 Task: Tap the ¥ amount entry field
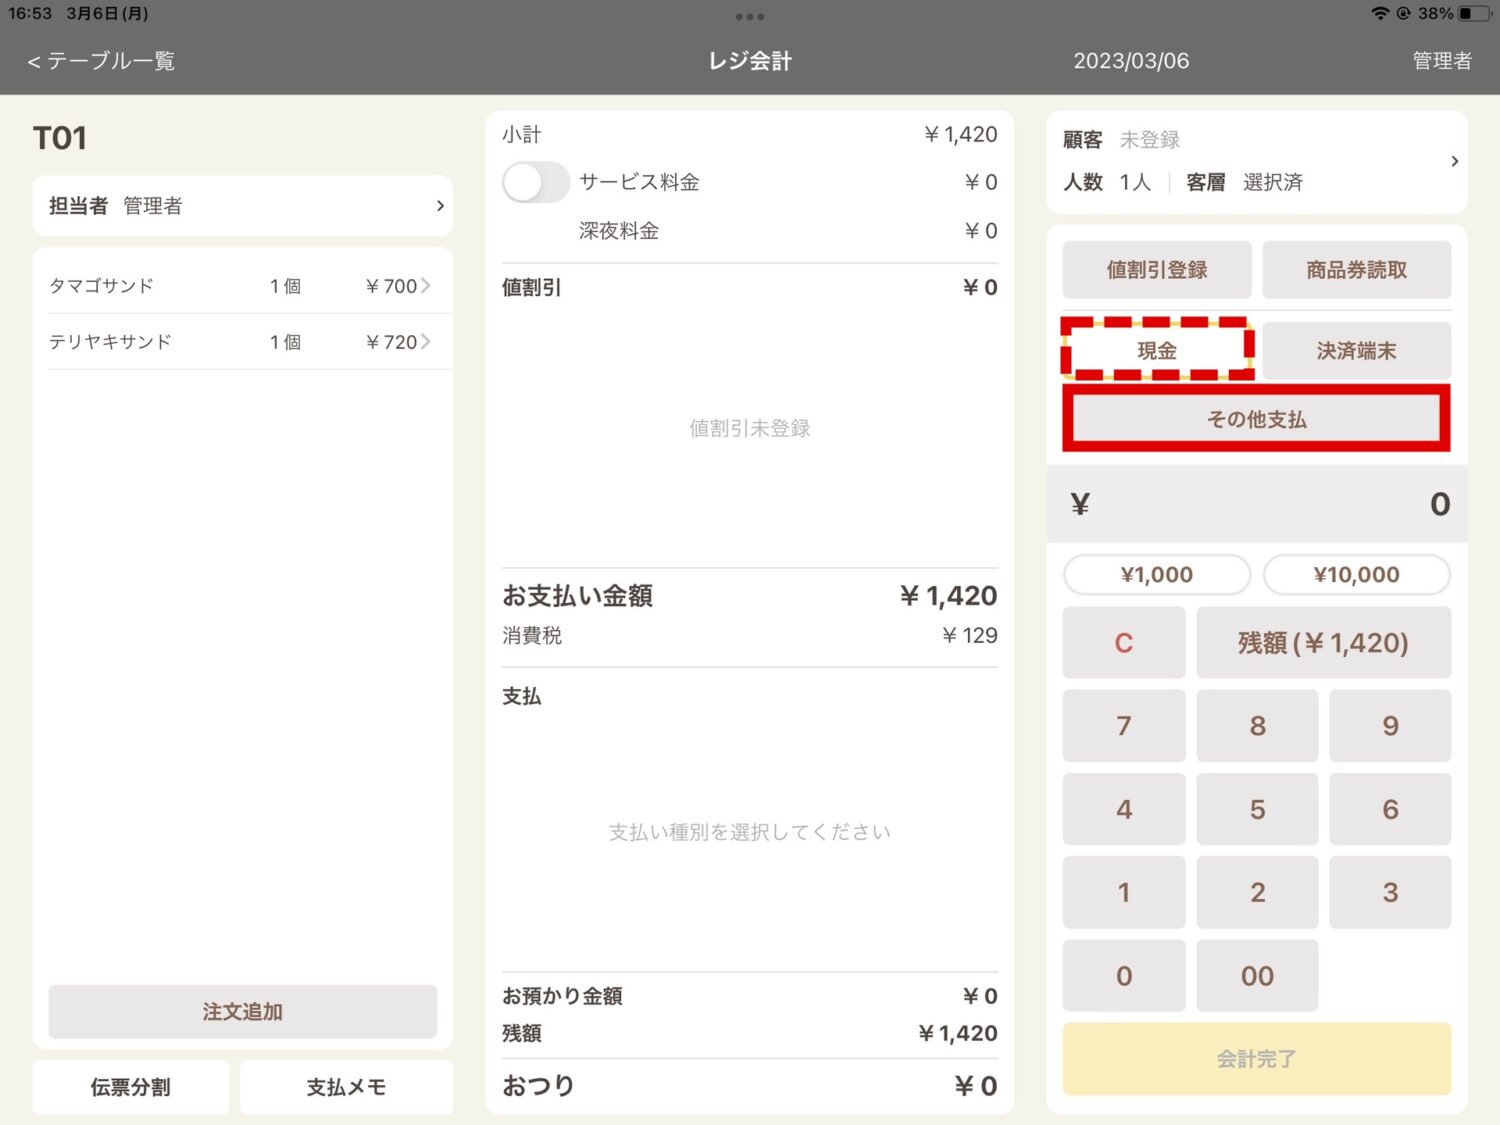pos(1256,504)
